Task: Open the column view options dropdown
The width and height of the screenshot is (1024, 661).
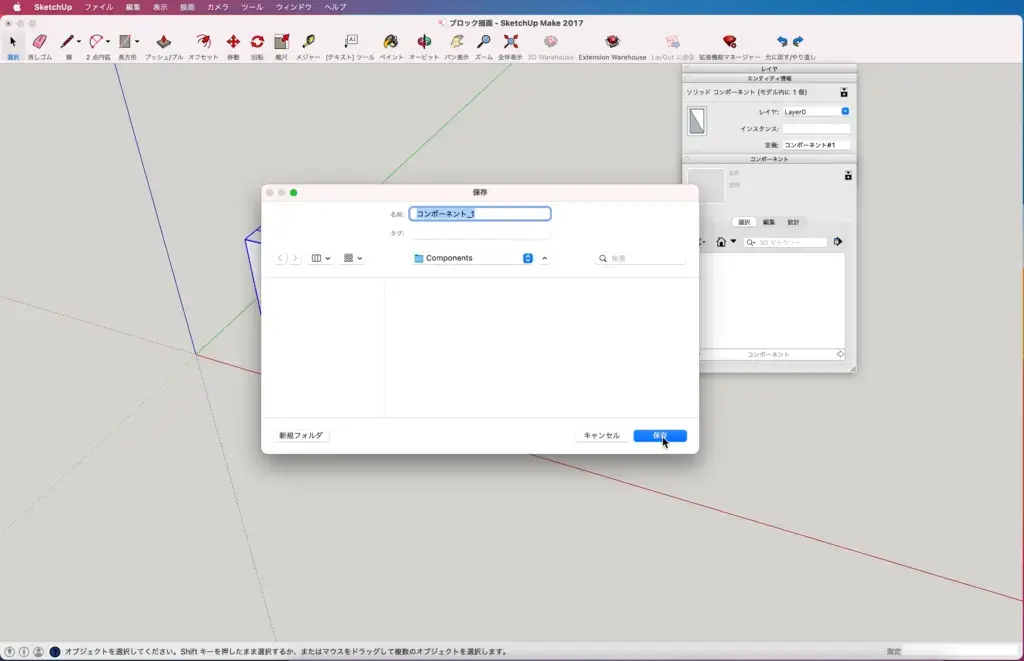Action: tap(320, 258)
